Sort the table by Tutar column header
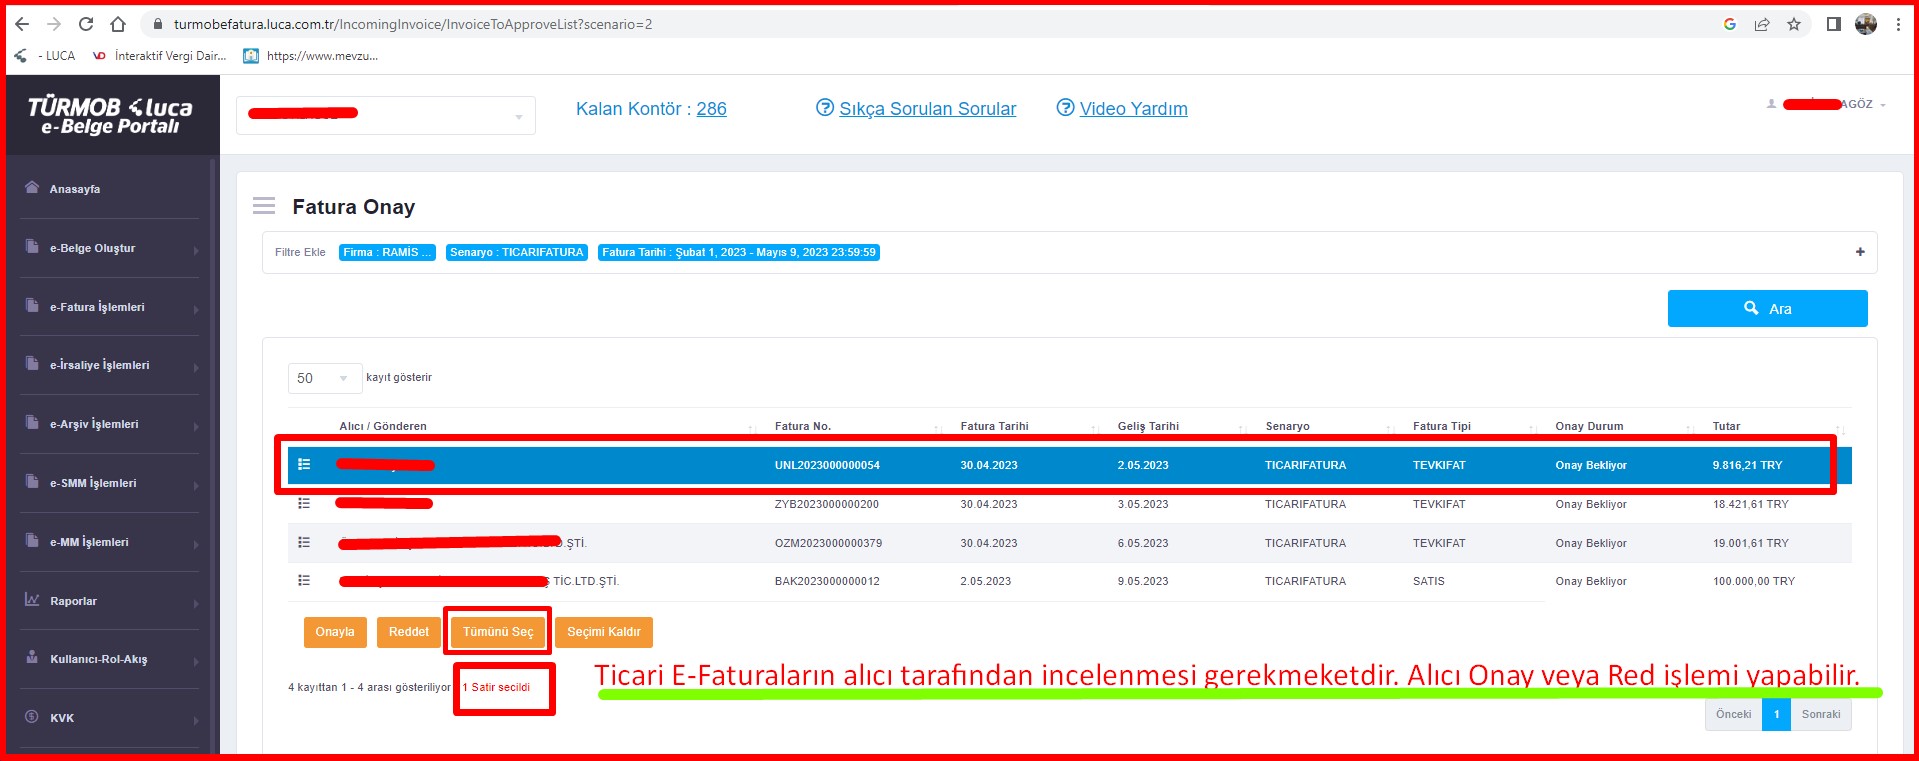 click(x=1726, y=426)
